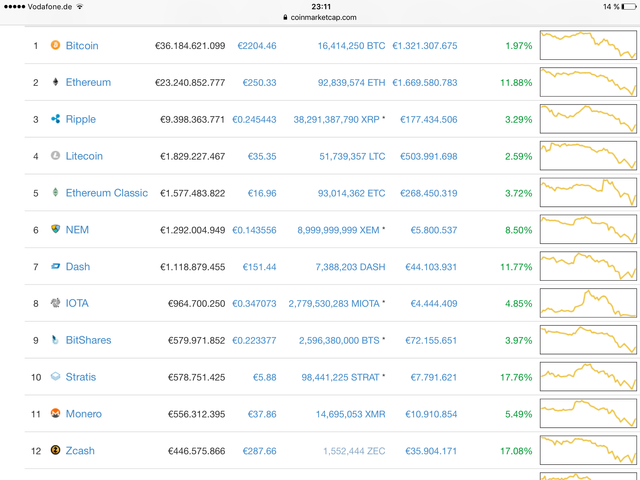Click Stratis change value 17.76%

point(516,377)
